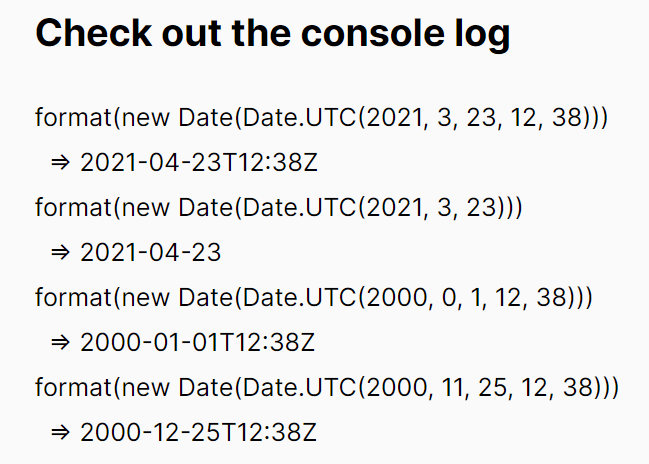This screenshot has width=649, height=464.
Task: Click the arrow before 2000-12-25T12:38Z
Action: pos(61,433)
